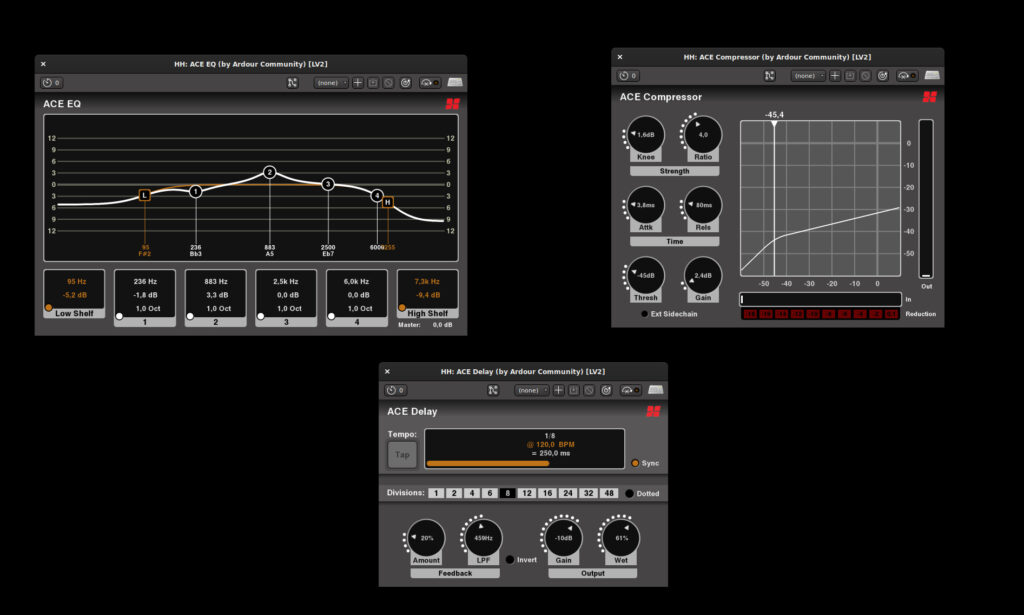Click the Tap tempo button
This screenshot has height=615, width=1024.
point(402,455)
